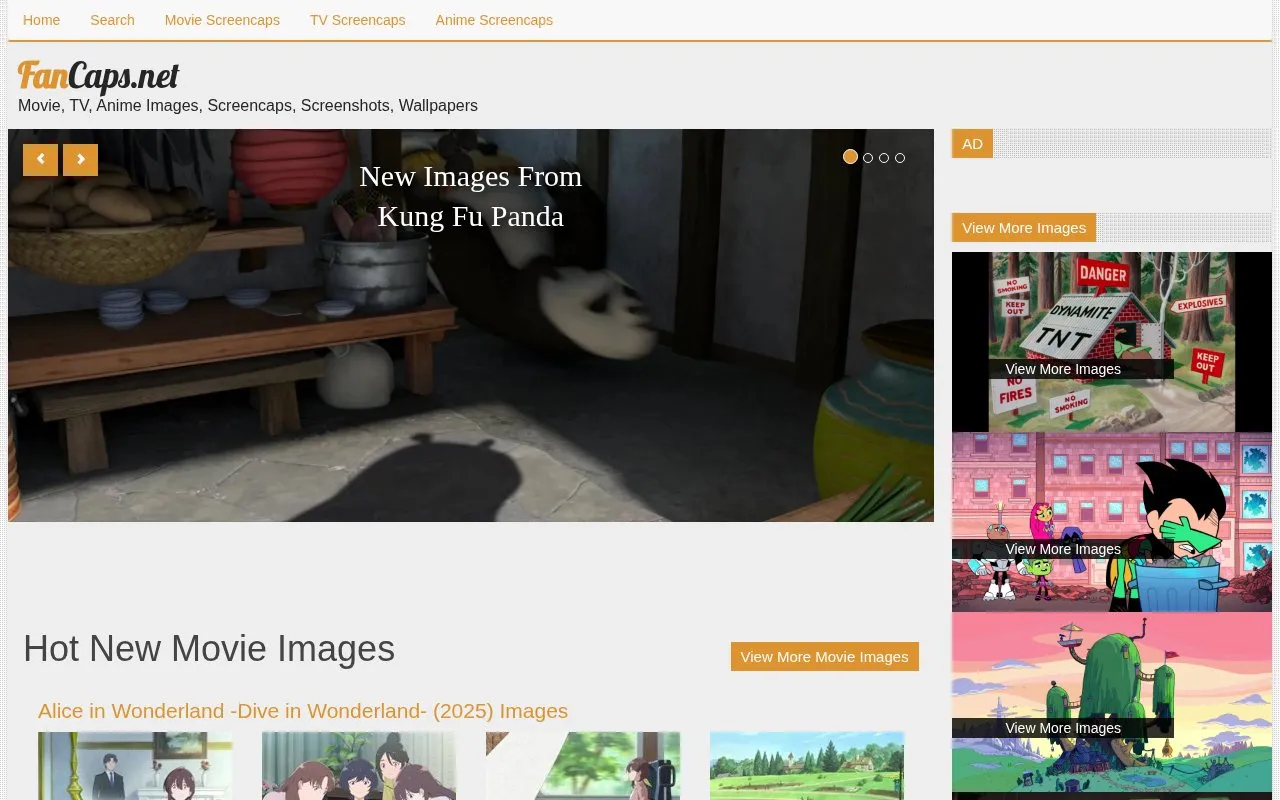
Task: Show the previous slide with left arrow
Action: coord(40,160)
